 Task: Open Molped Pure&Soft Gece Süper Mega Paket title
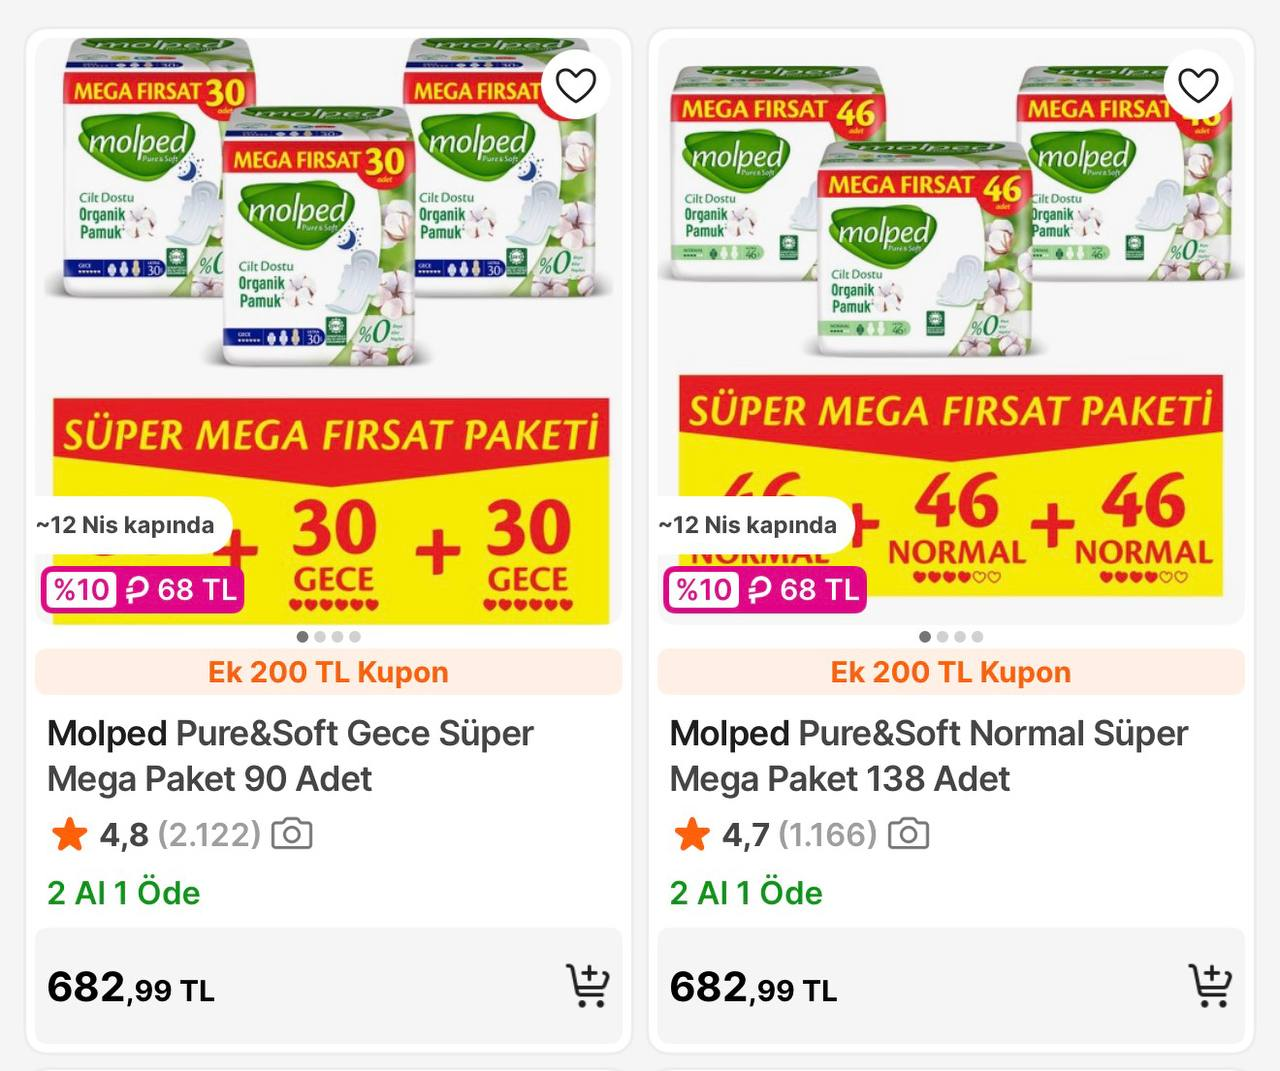(290, 756)
